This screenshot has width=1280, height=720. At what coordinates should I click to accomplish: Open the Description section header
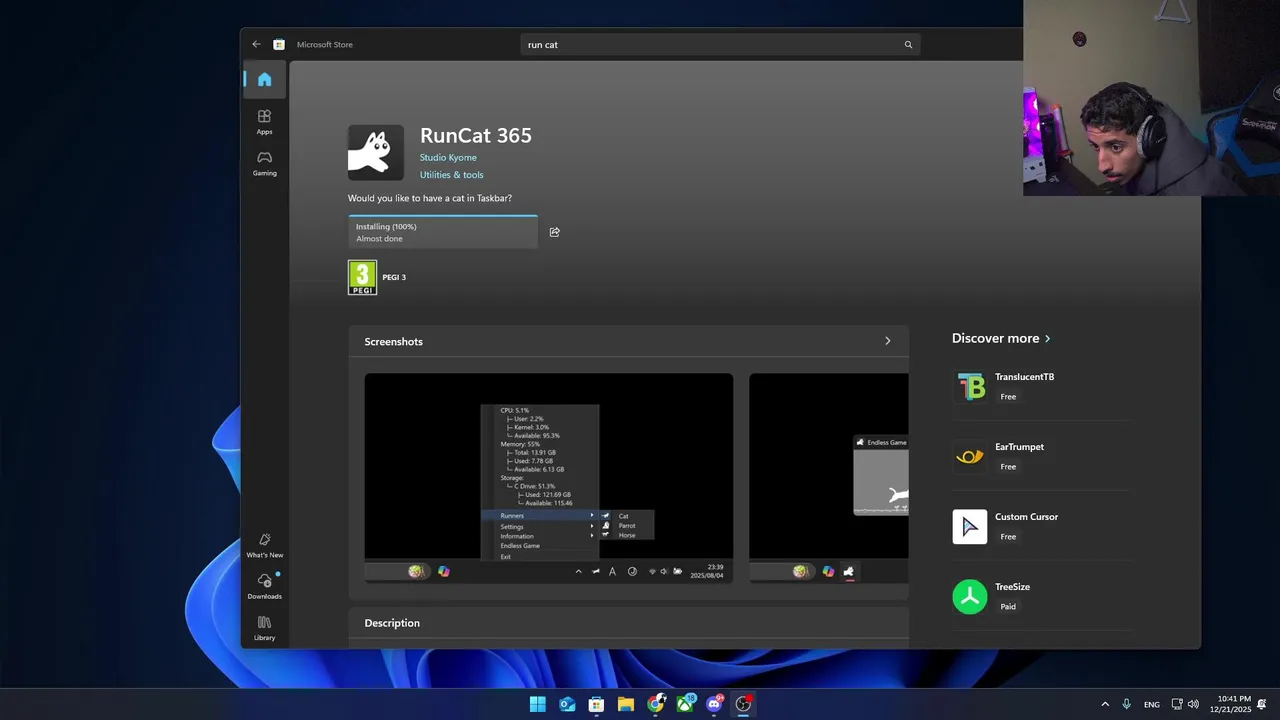click(x=628, y=622)
